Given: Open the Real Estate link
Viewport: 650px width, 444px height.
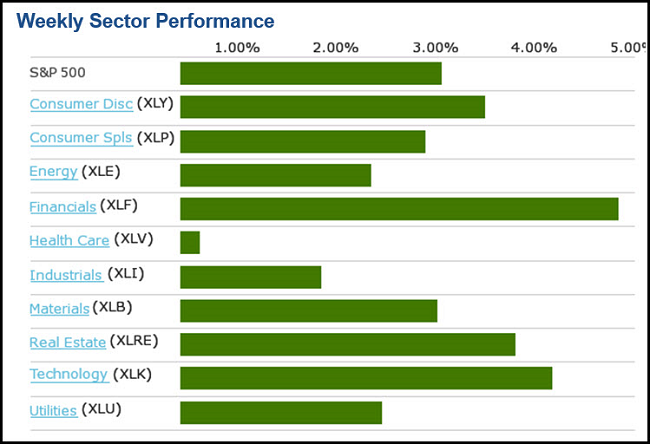Looking at the screenshot, I should tap(67, 342).
